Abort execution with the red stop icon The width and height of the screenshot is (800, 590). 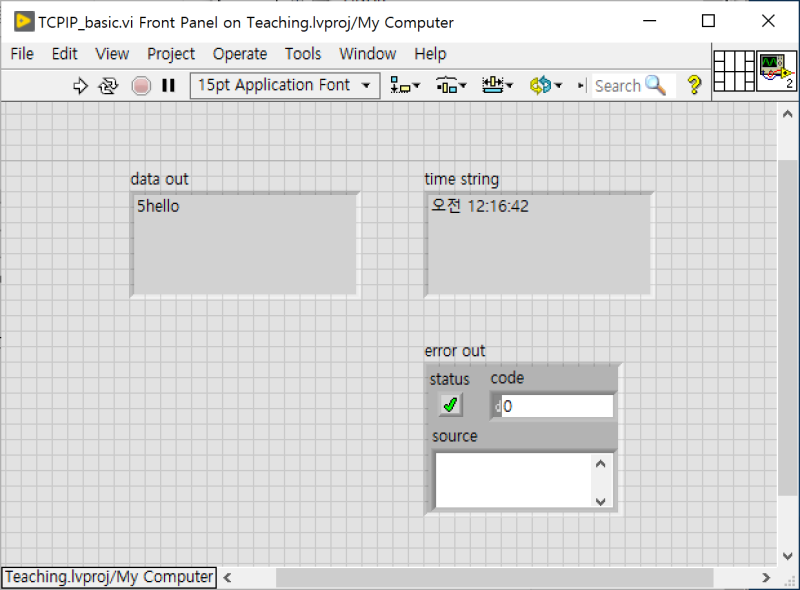coord(140,85)
